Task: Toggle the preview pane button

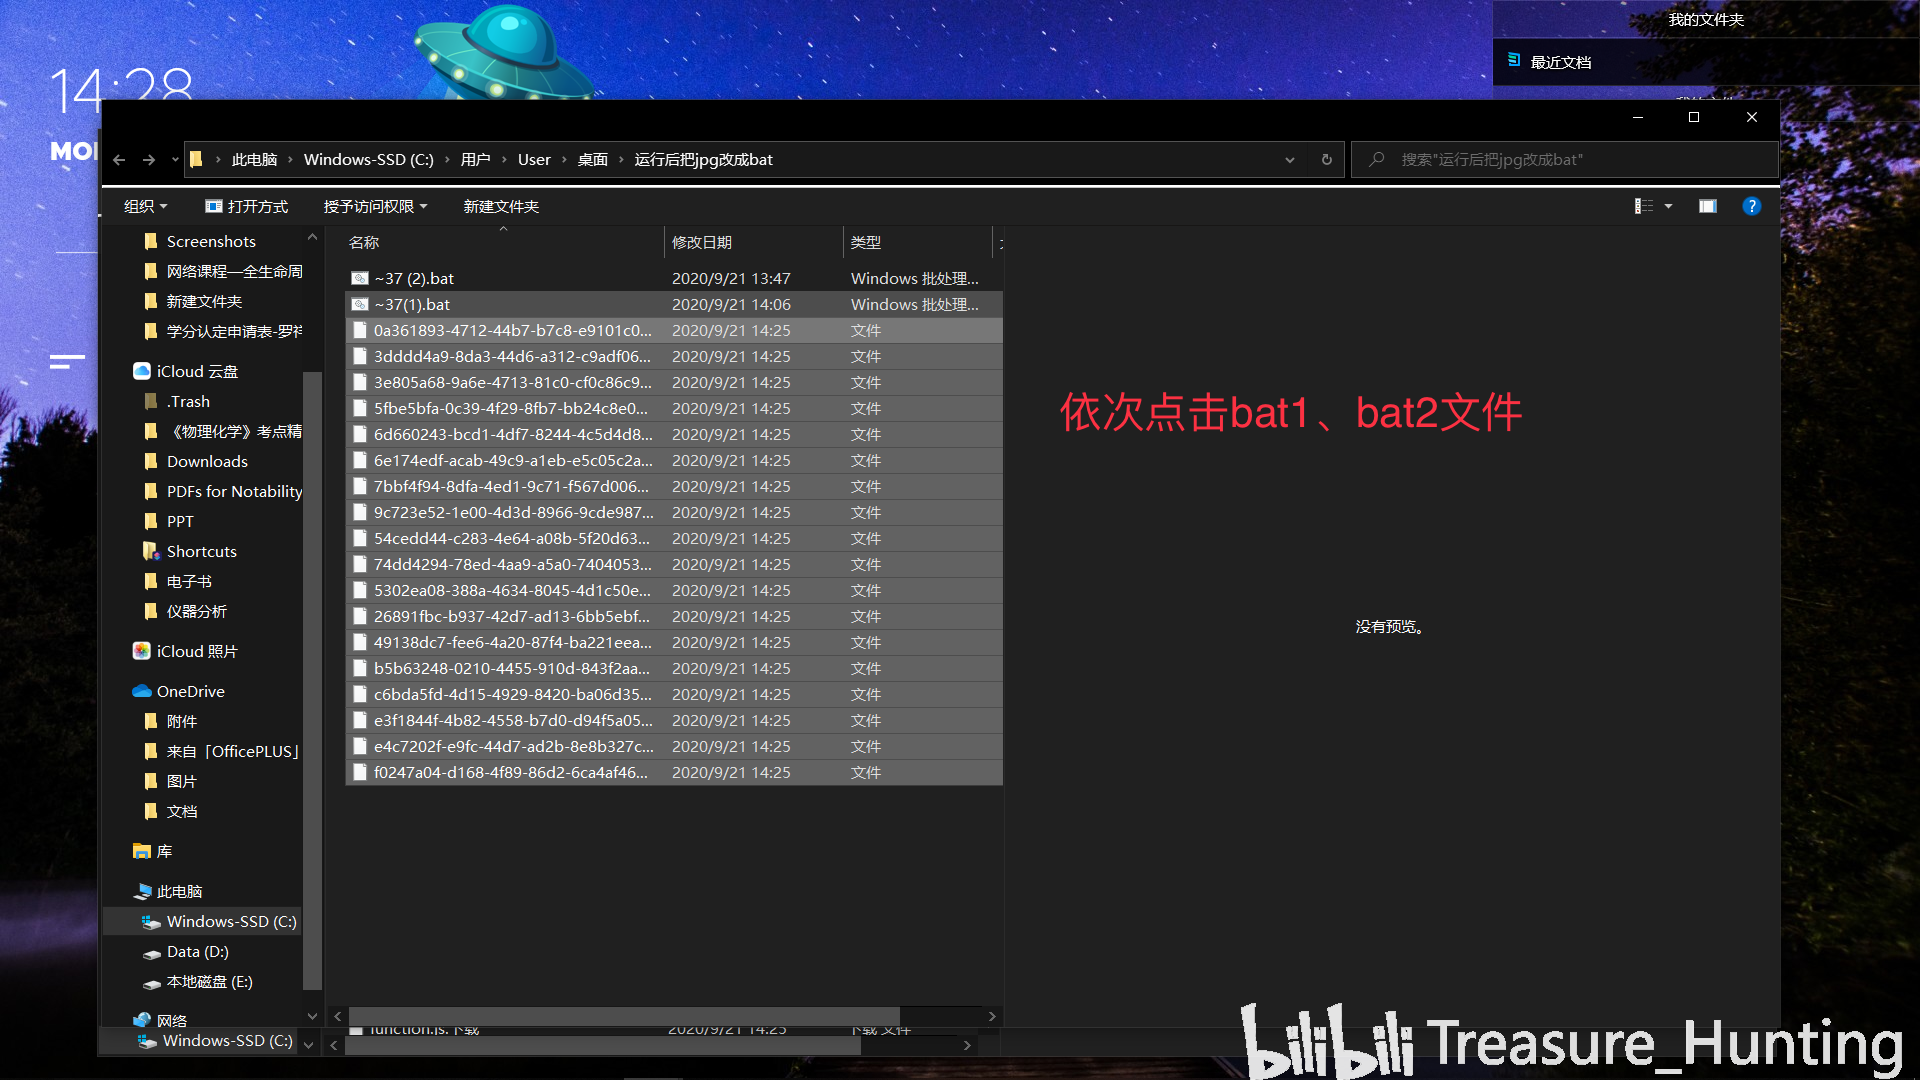Action: click(1707, 206)
